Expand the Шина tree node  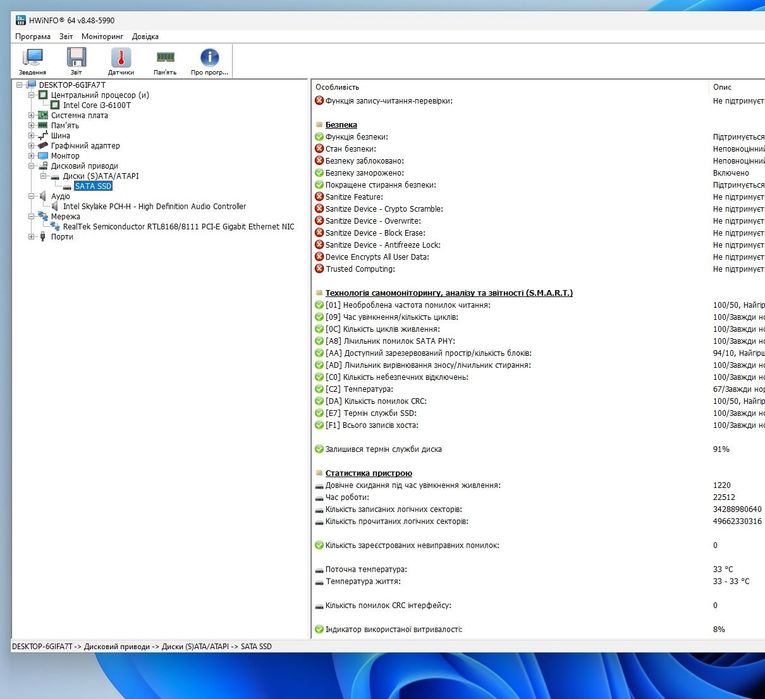point(31,136)
